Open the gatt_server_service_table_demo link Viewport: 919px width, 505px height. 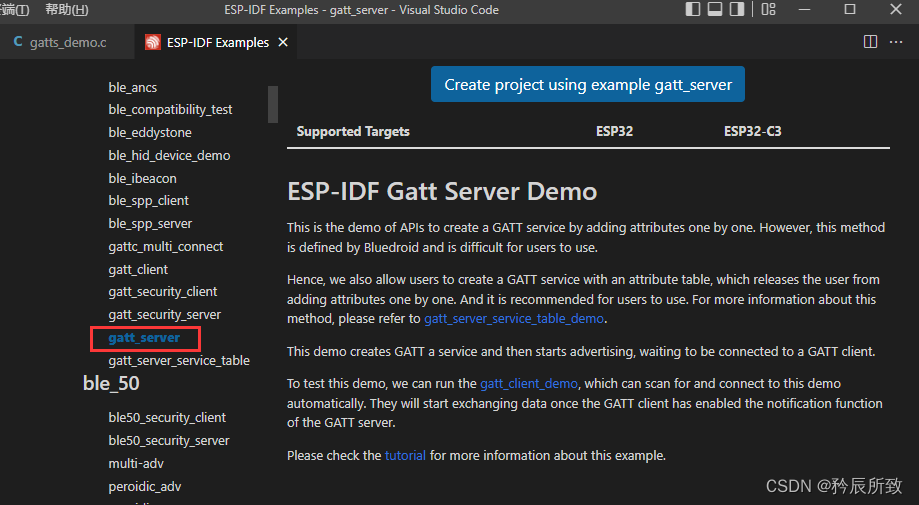514,319
